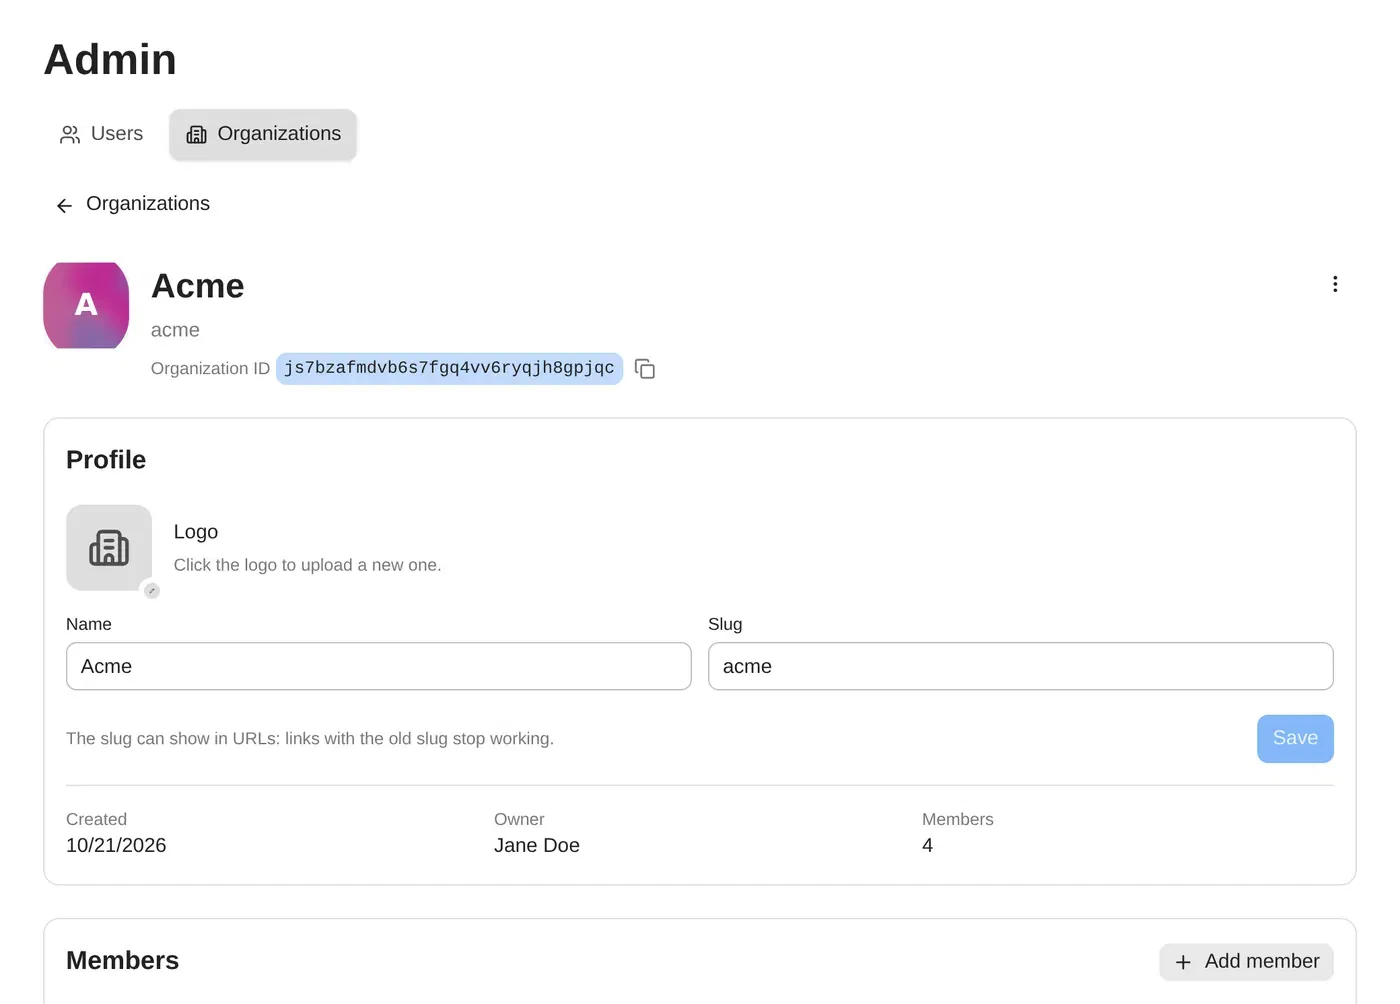Add a new member
The width and height of the screenshot is (1400, 1004).
coord(1246,961)
